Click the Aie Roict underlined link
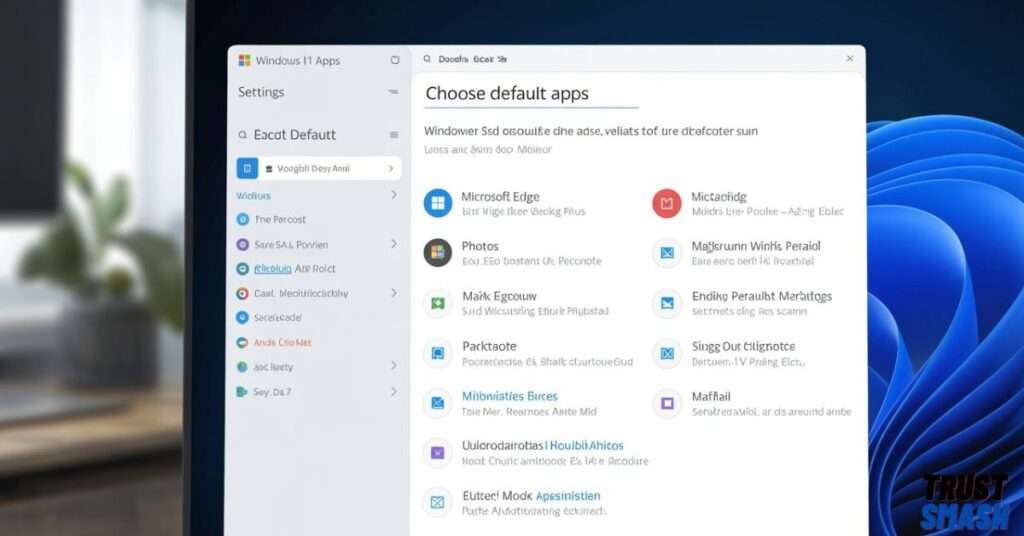The width and height of the screenshot is (1024, 536). [272, 268]
